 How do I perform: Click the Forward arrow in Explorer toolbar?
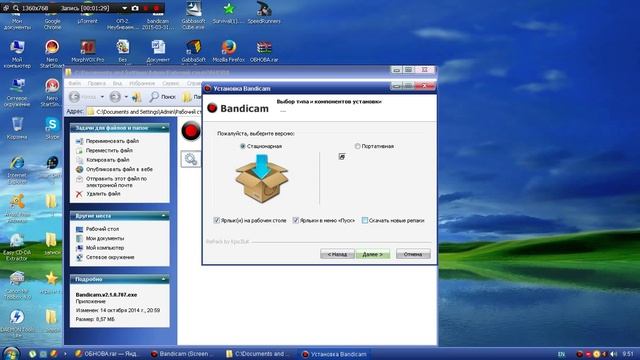point(116,97)
